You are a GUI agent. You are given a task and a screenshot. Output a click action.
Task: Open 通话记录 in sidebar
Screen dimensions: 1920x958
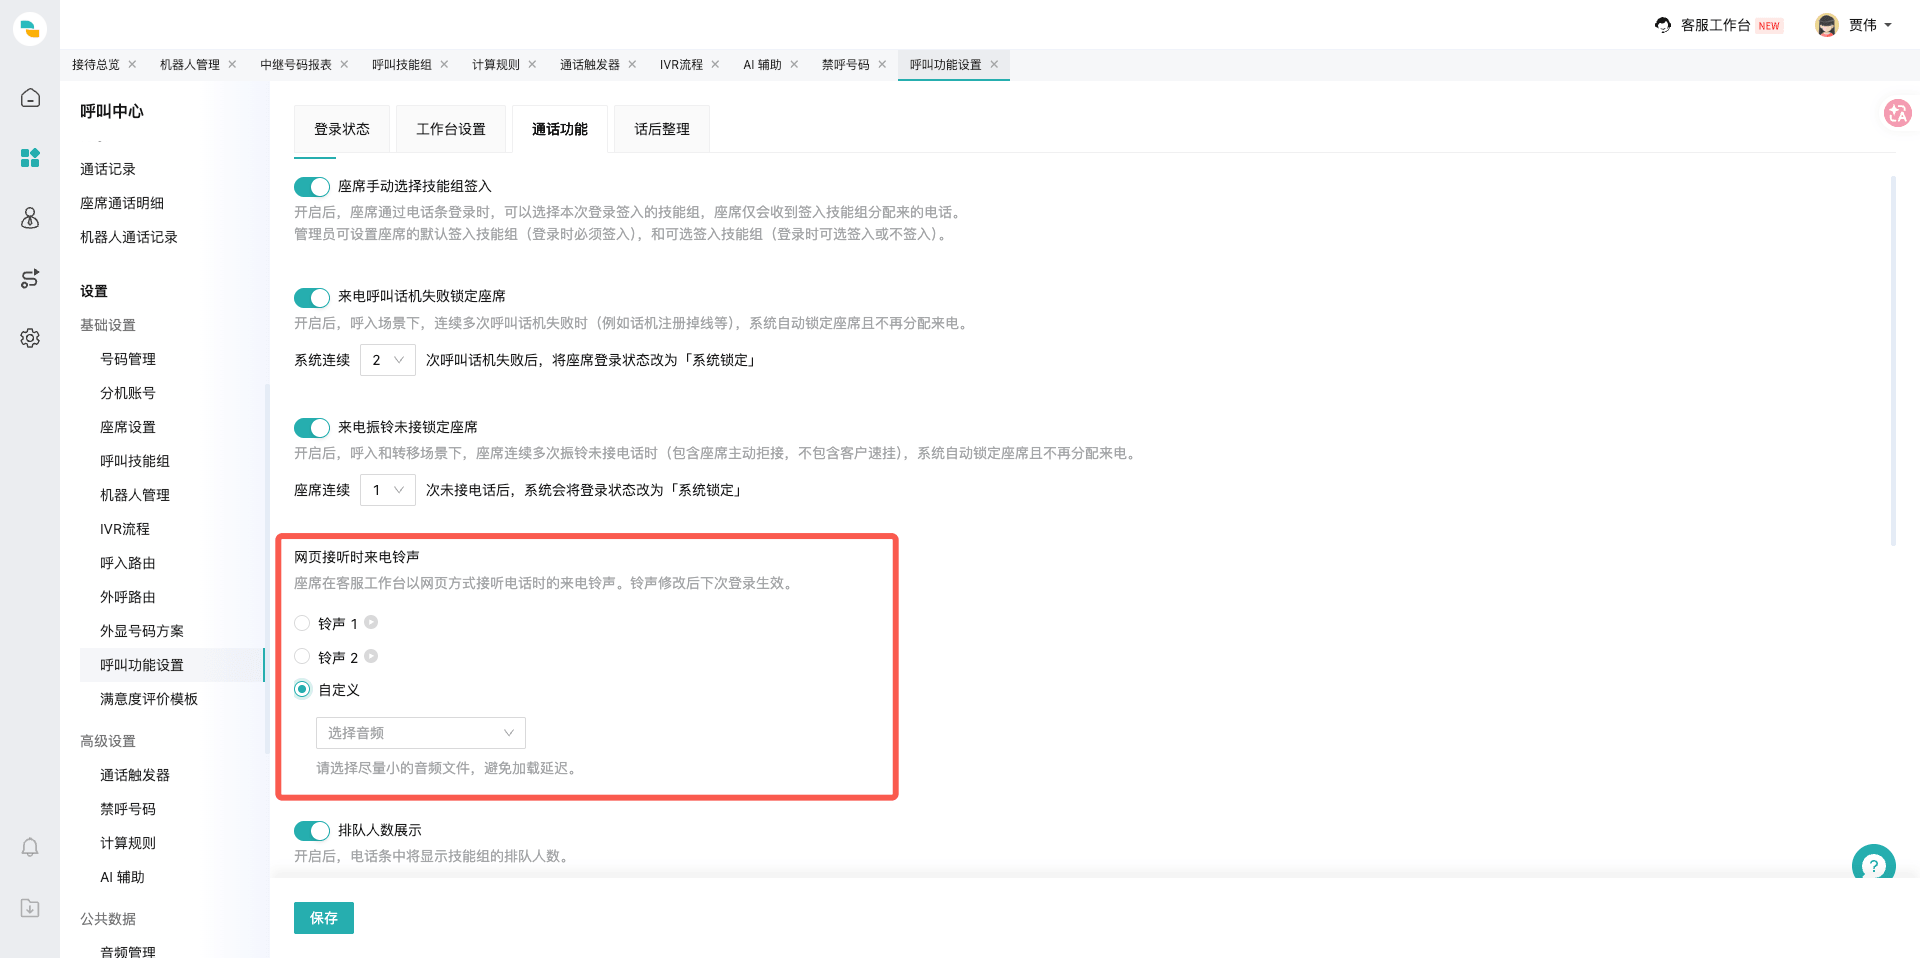tap(108, 169)
